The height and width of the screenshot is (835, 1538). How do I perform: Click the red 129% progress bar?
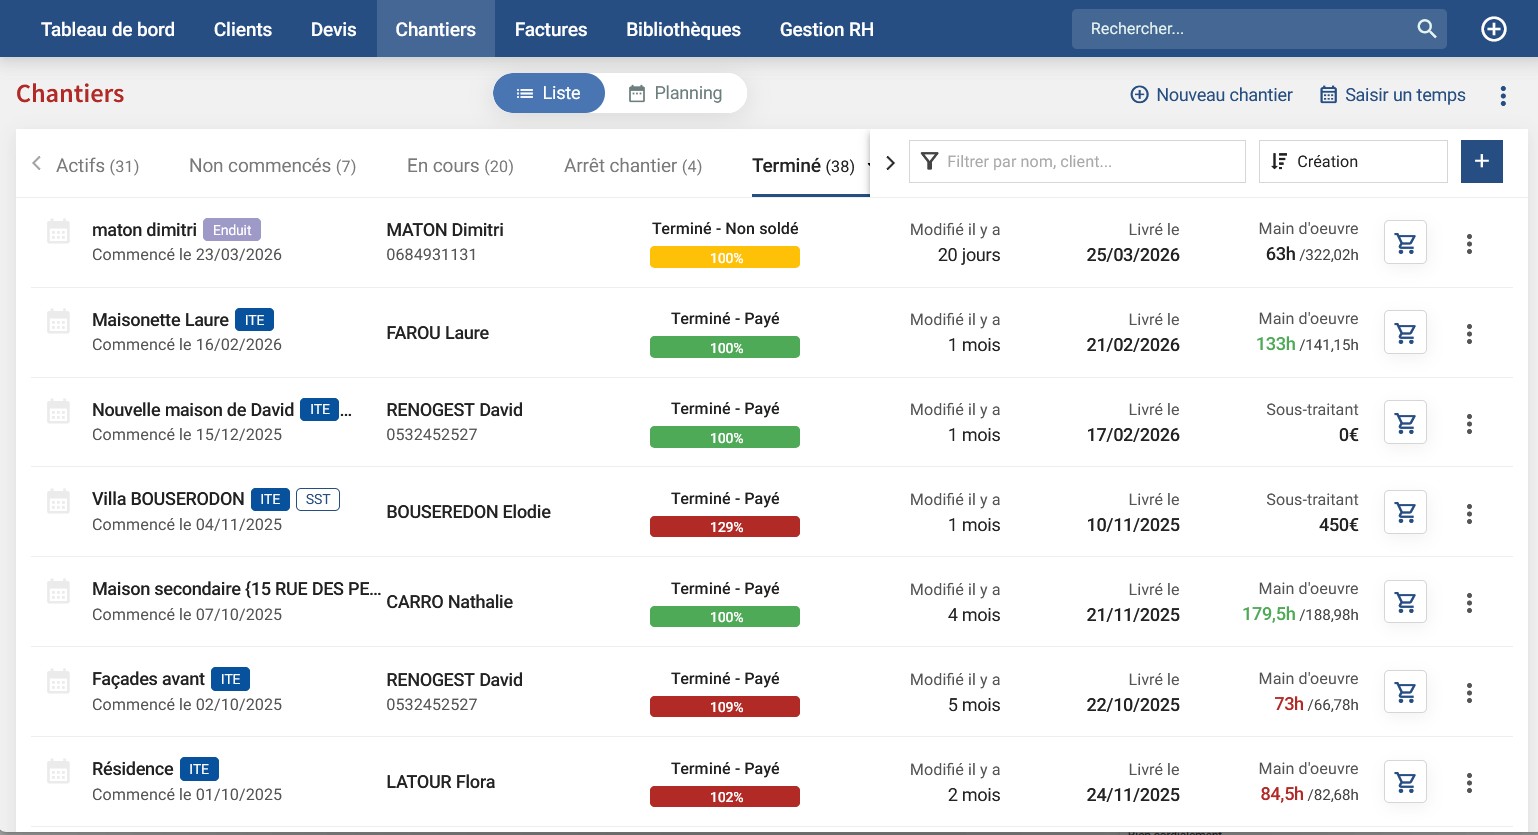pyautogui.click(x=725, y=527)
